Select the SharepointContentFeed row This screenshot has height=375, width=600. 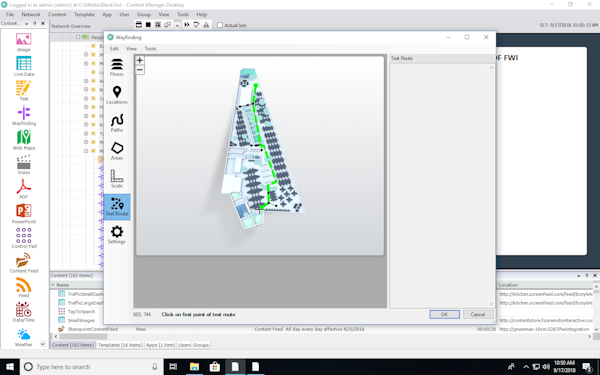(93, 329)
